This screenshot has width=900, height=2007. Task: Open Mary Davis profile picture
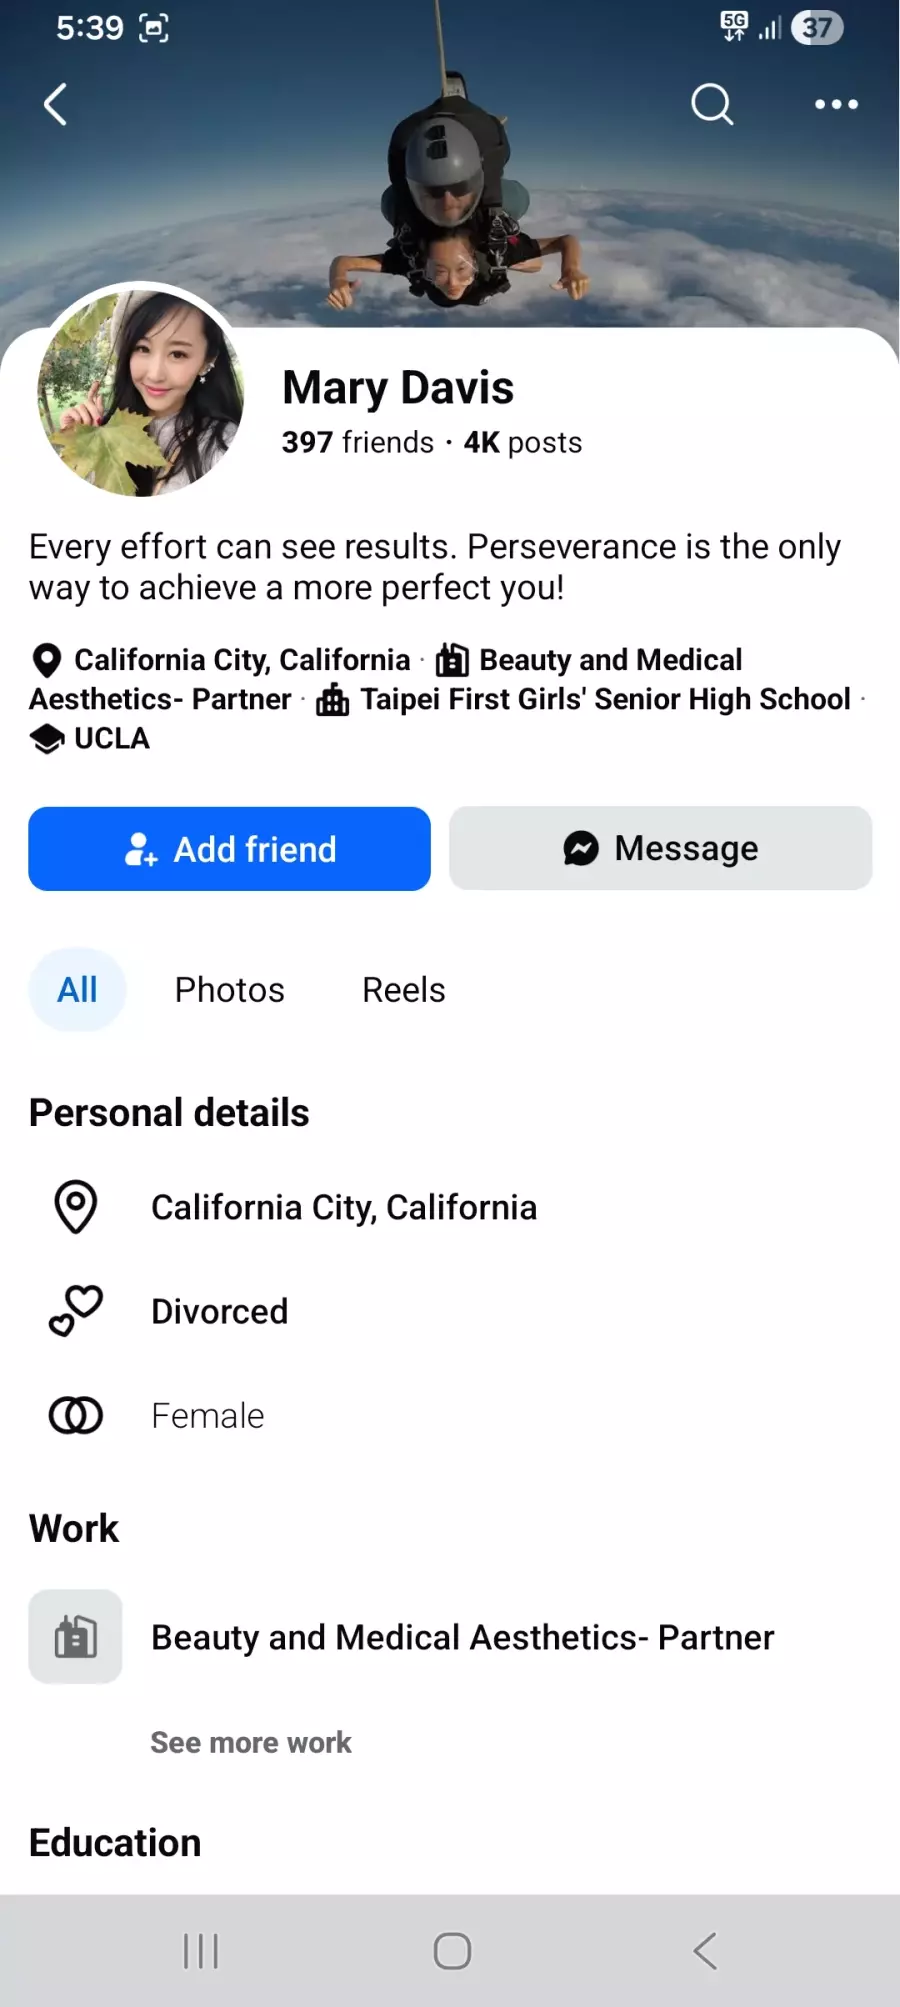point(140,393)
